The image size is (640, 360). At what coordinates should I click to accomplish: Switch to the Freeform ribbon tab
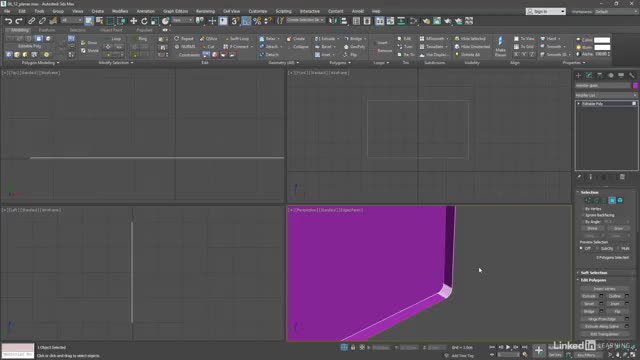tap(47, 30)
